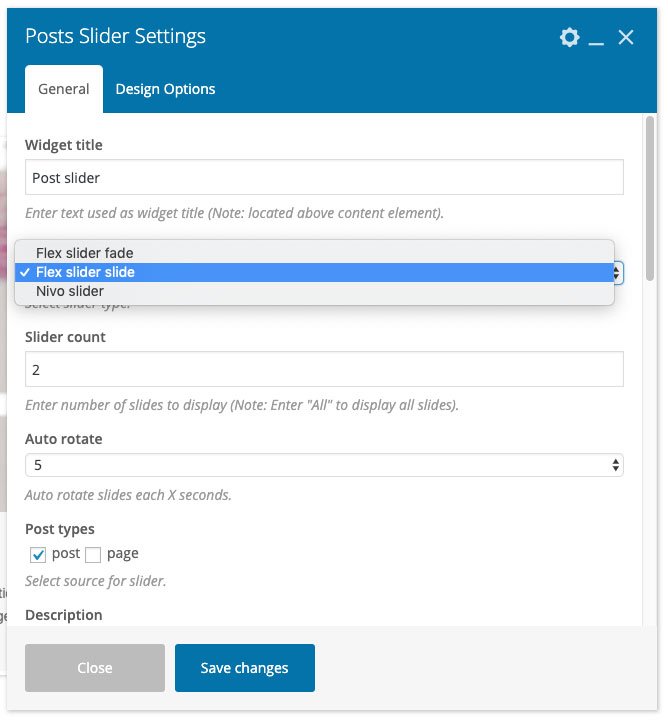Image resolution: width=668 pixels, height=723 pixels.
Task: Click the Posts Slider Settings heading
Action: coord(115,36)
